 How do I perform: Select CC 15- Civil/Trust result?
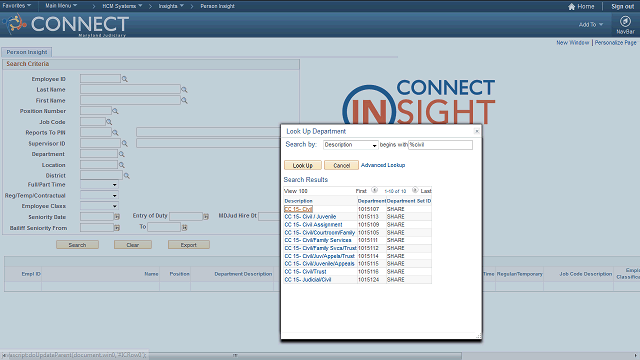(x=305, y=271)
